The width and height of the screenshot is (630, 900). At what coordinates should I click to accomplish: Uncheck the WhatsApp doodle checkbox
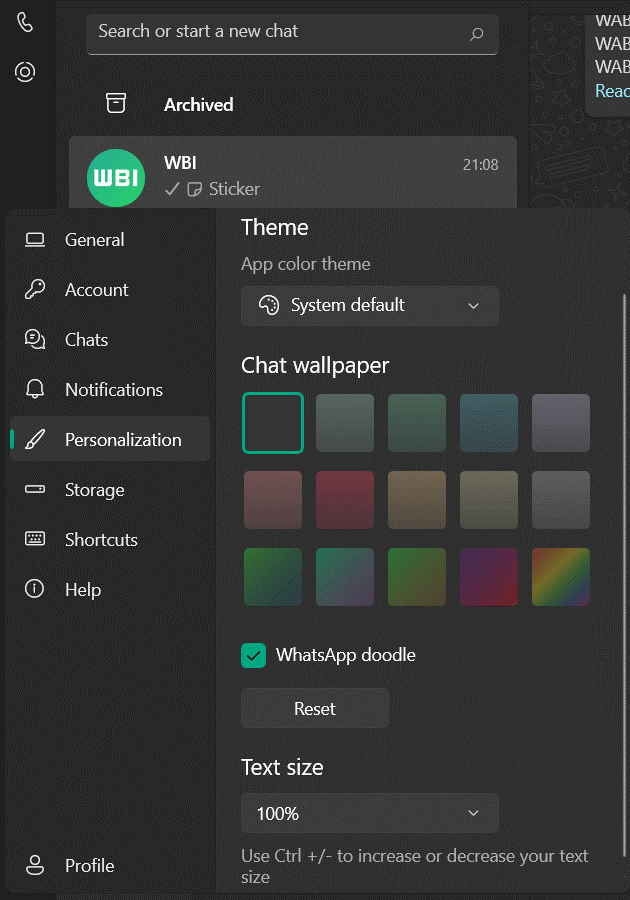click(254, 655)
